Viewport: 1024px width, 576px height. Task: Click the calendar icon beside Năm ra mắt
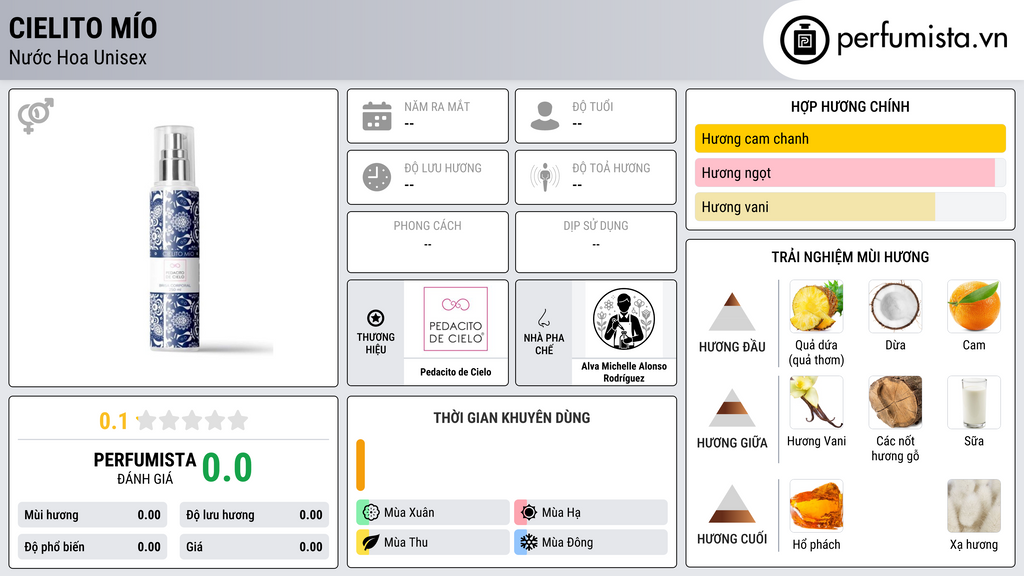[377, 116]
